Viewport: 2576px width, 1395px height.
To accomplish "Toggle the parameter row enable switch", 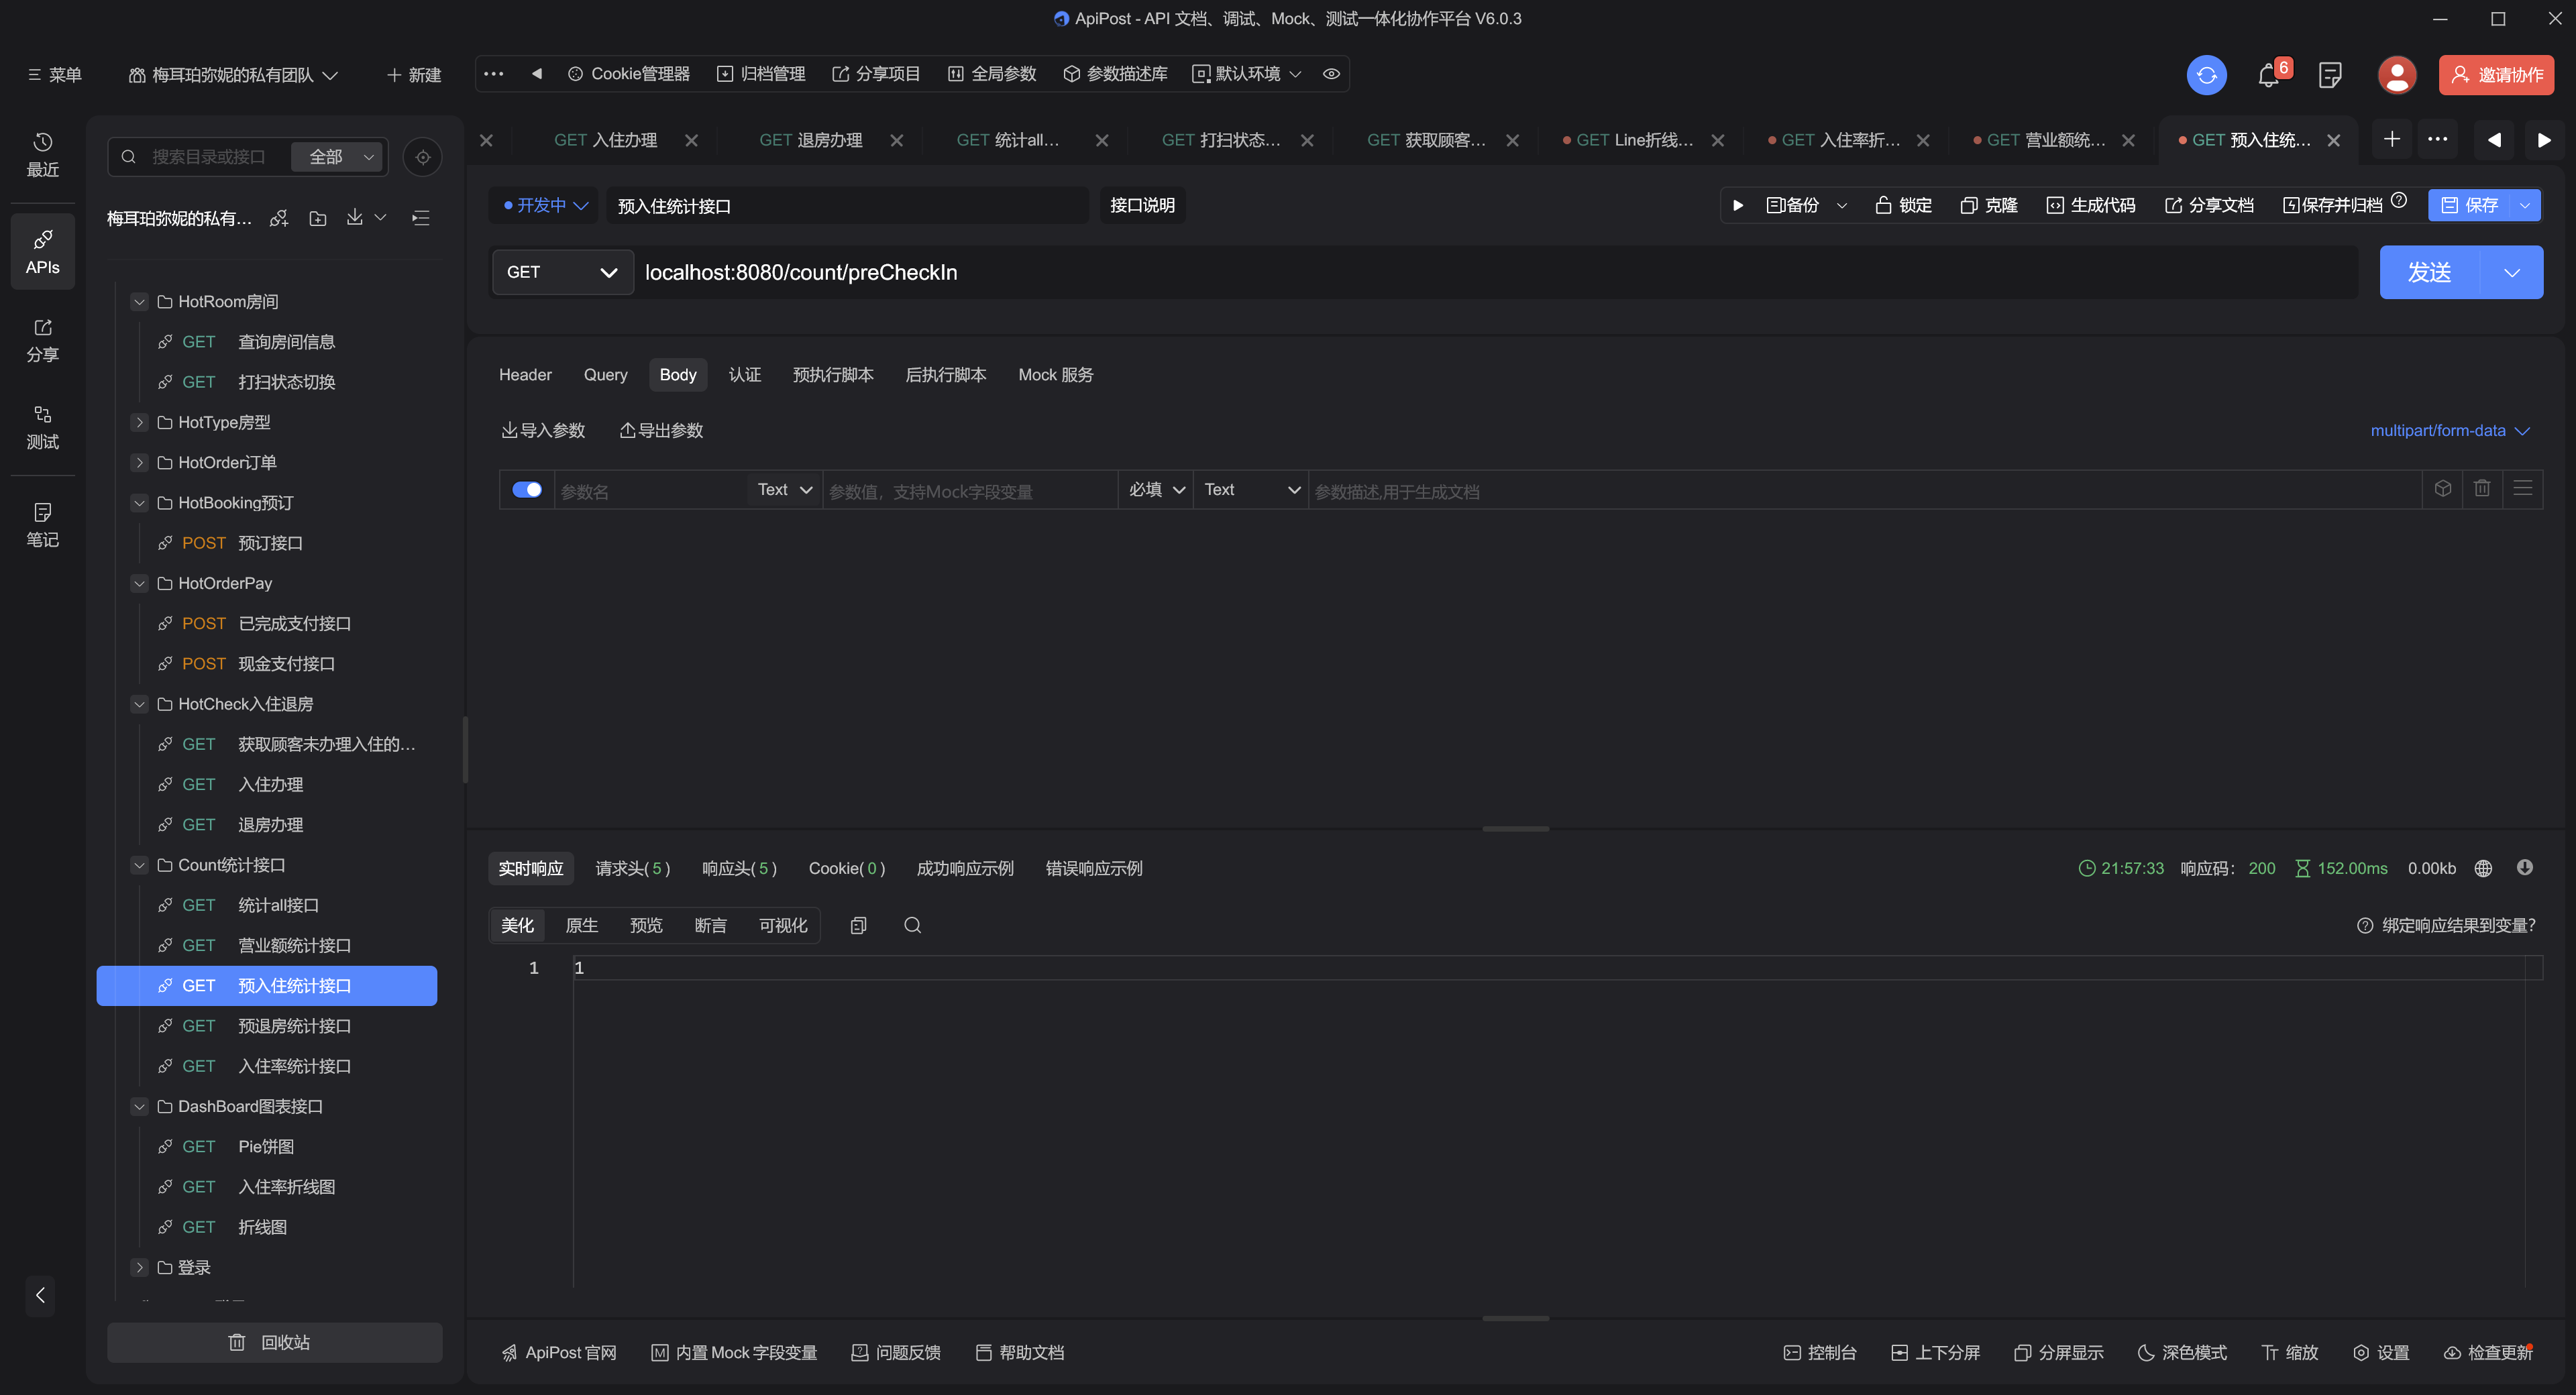I will point(527,489).
